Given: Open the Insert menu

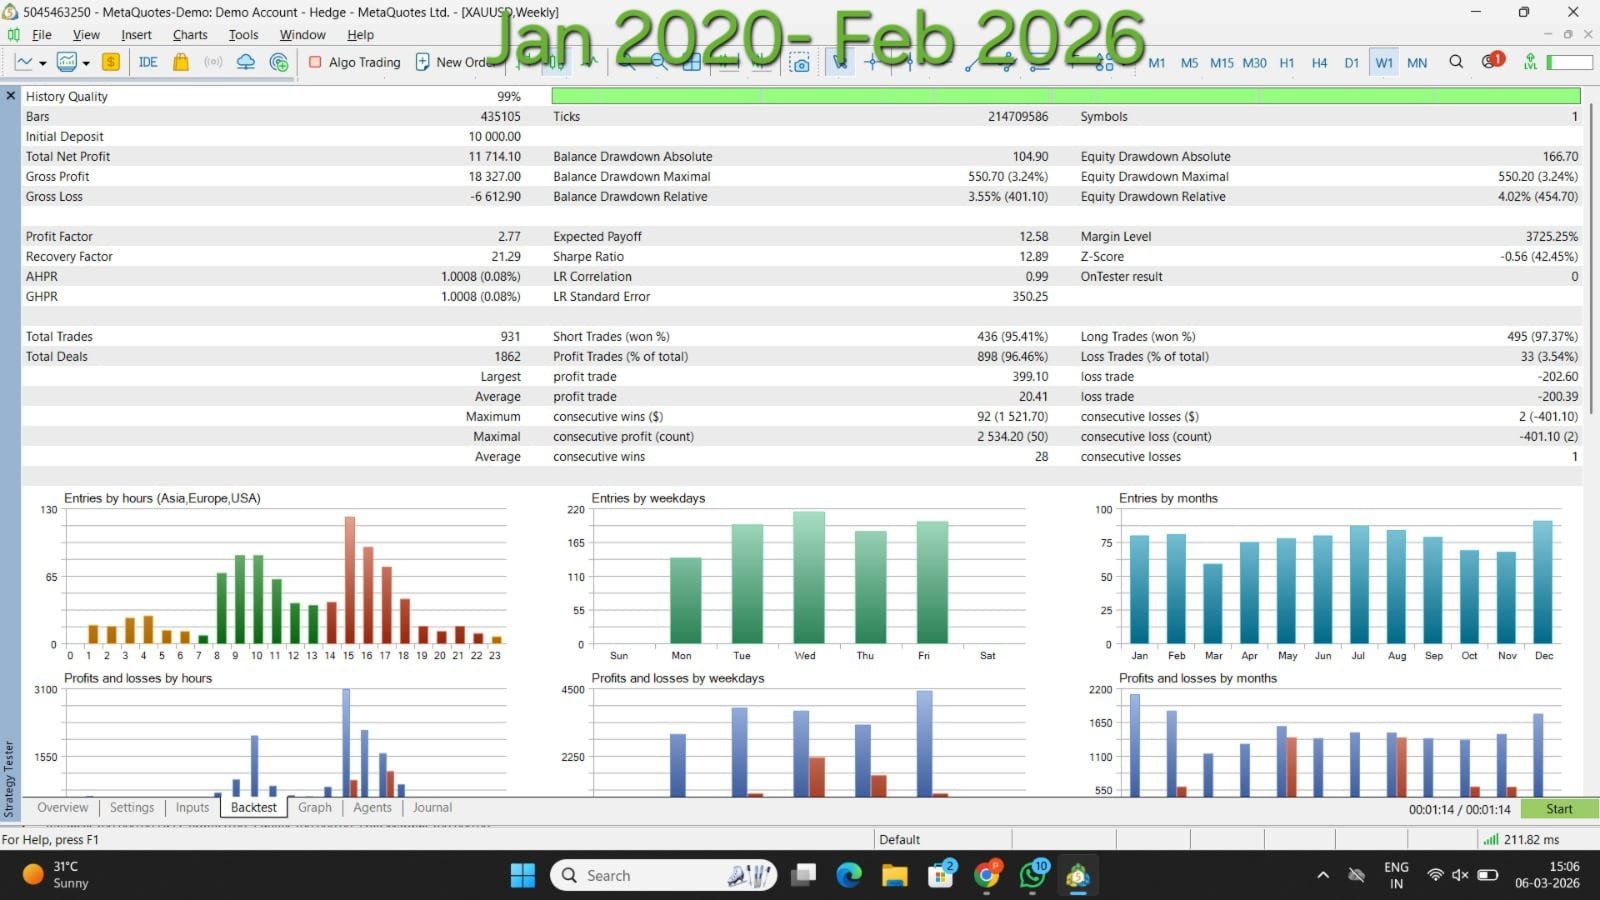Looking at the screenshot, I should pos(136,35).
